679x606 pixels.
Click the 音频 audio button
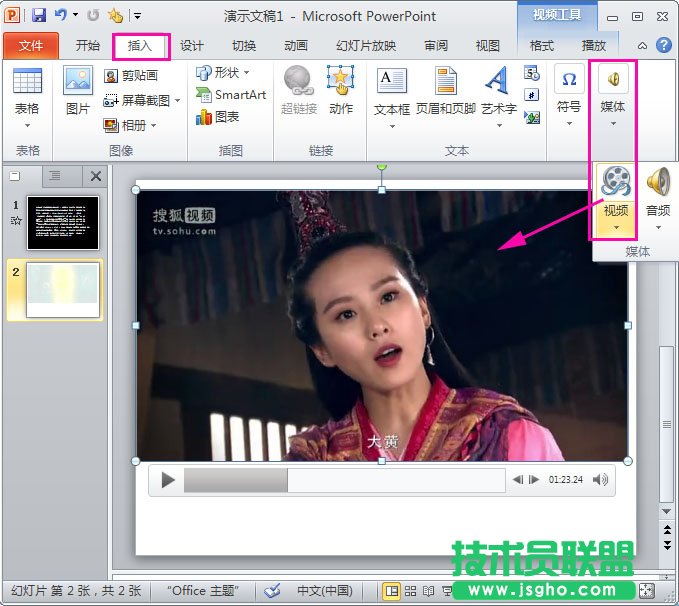click(x=658, y=191)
